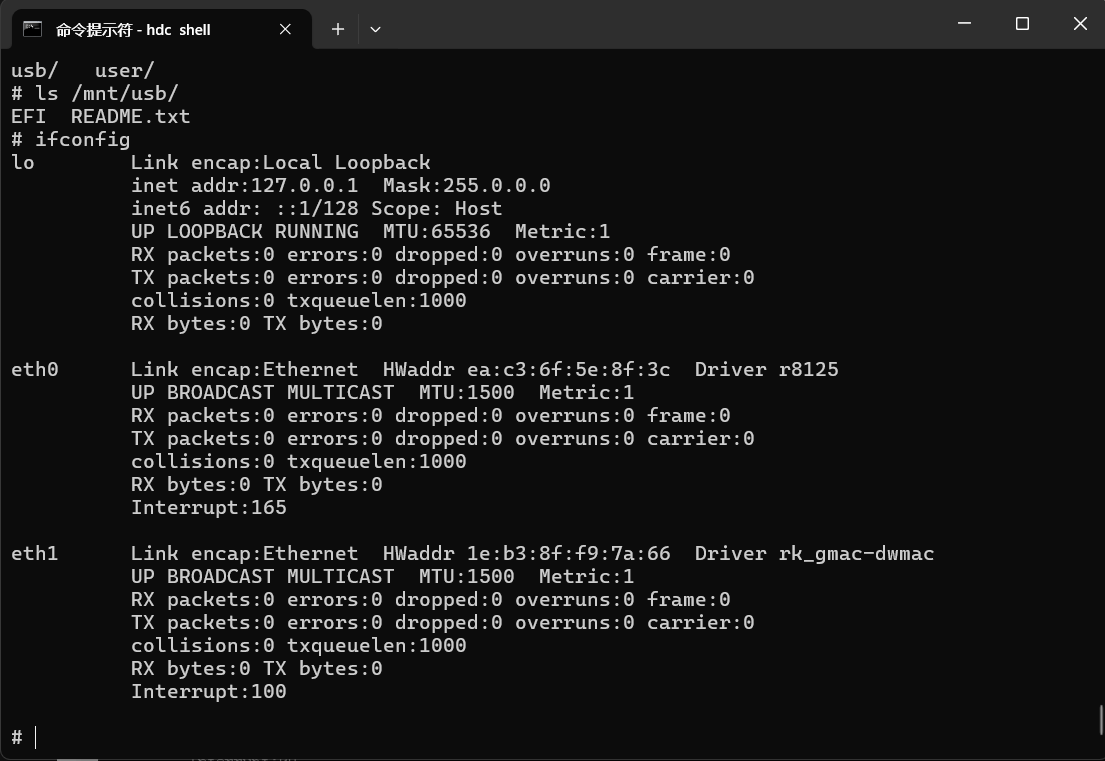Close the hdc shell tab
The width and height of the screenshot is (1105, 761).
click(x=285, y=29)
